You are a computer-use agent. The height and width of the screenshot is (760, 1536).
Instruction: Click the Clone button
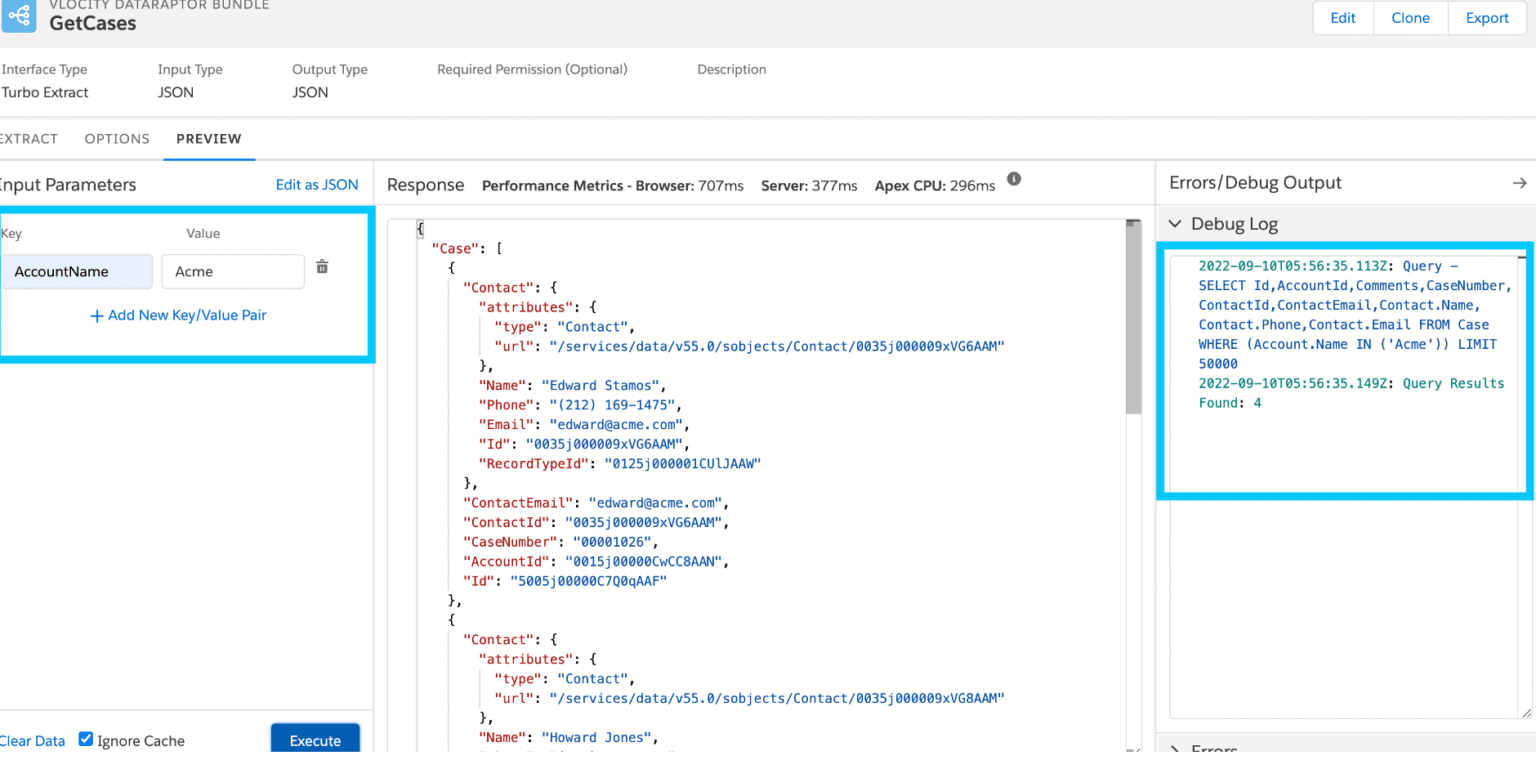1410,17
